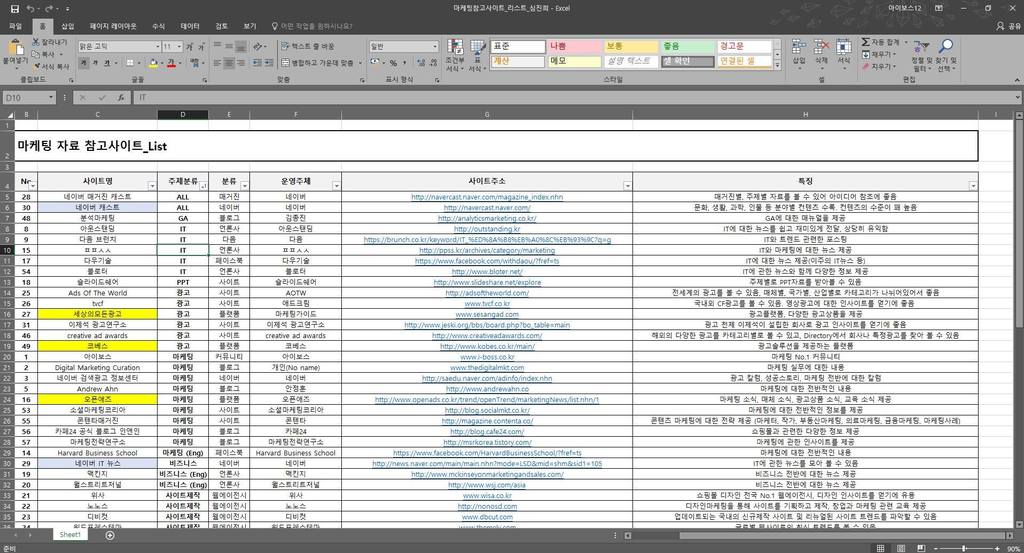
Task: Click the Undo arrow icon
Action: pos(30,8)
